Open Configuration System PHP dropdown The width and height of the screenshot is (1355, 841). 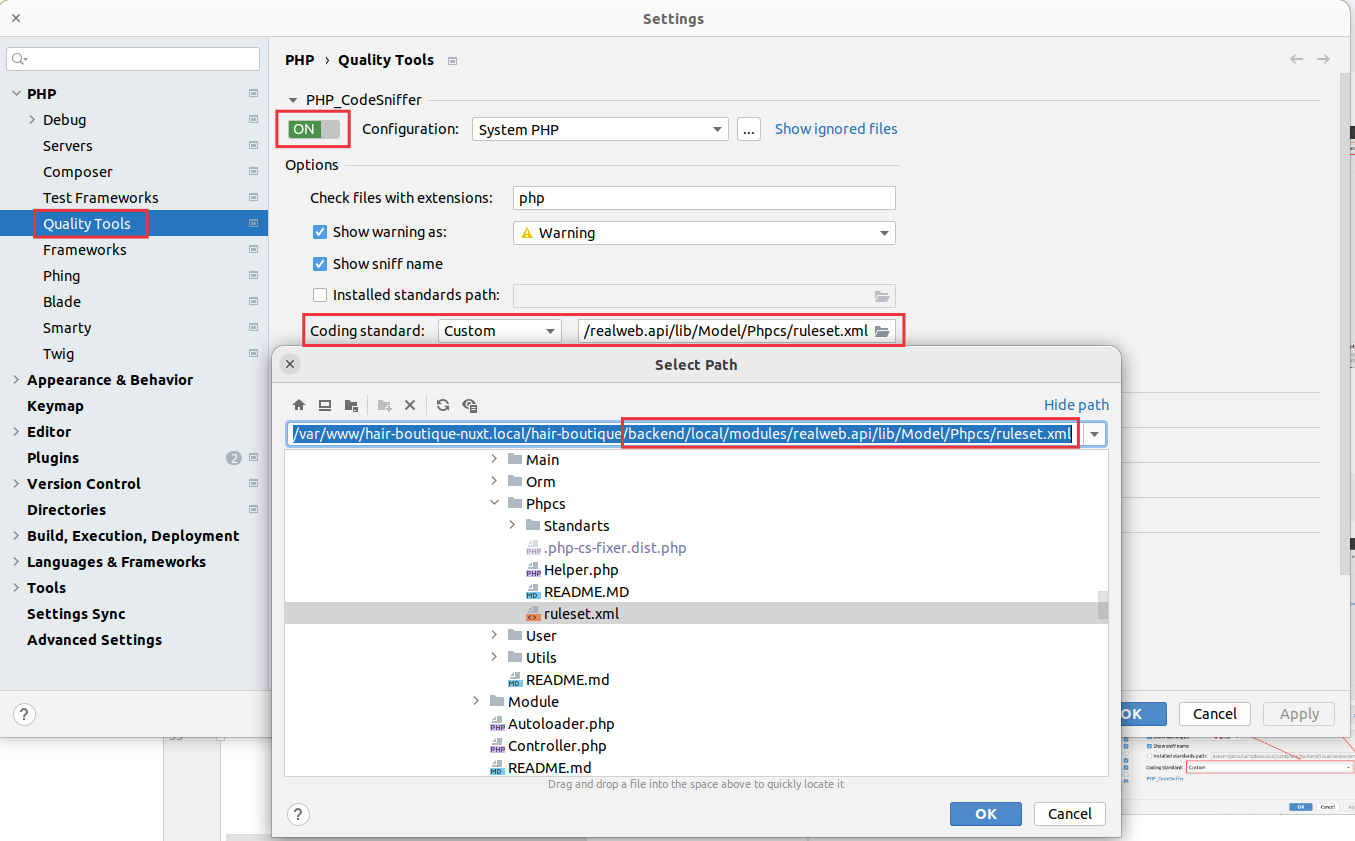point(601,129)
